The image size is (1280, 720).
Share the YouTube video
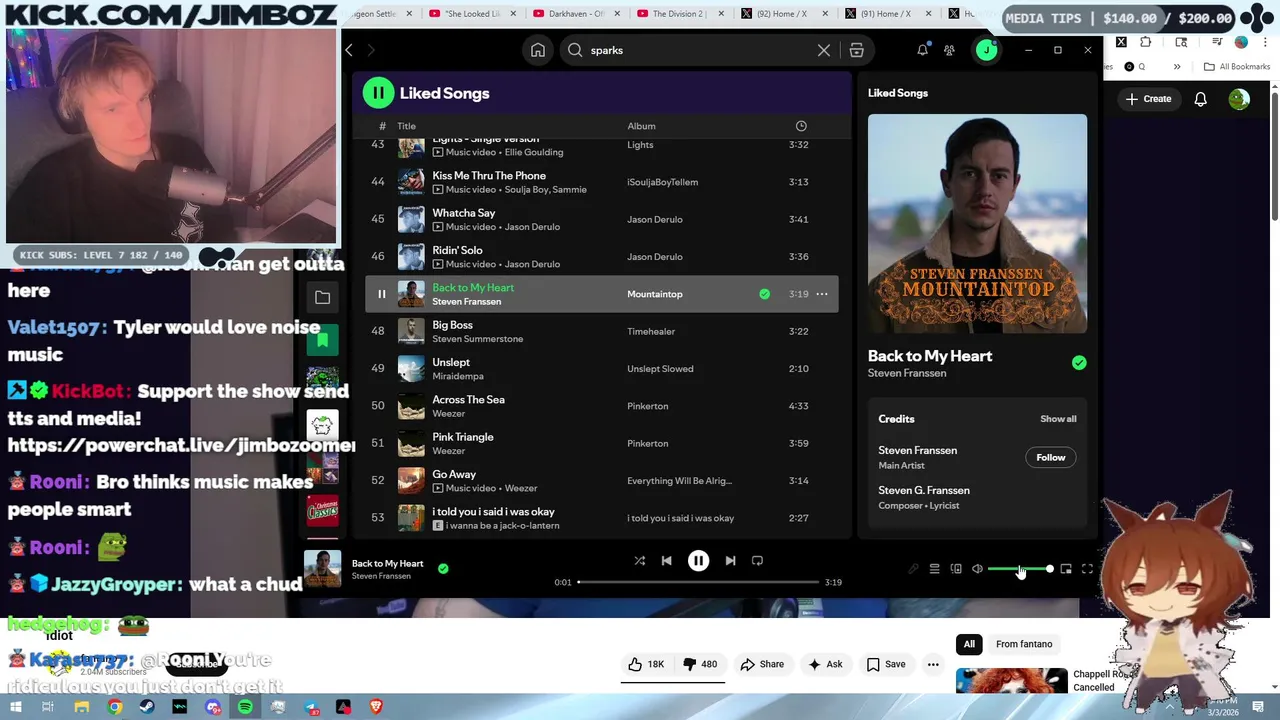(762, 664)
